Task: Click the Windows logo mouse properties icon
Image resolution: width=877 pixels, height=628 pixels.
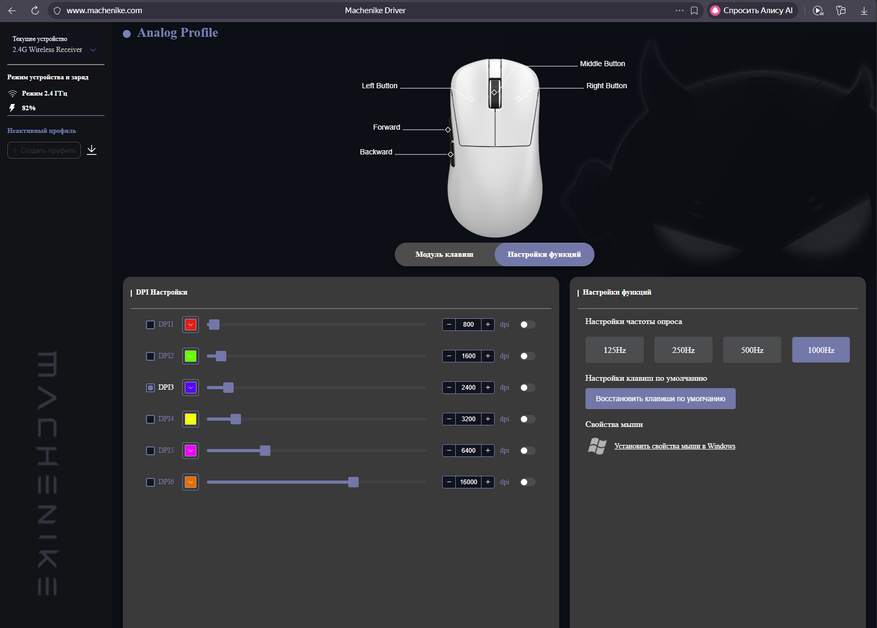Action: click(x=597, y=446)
